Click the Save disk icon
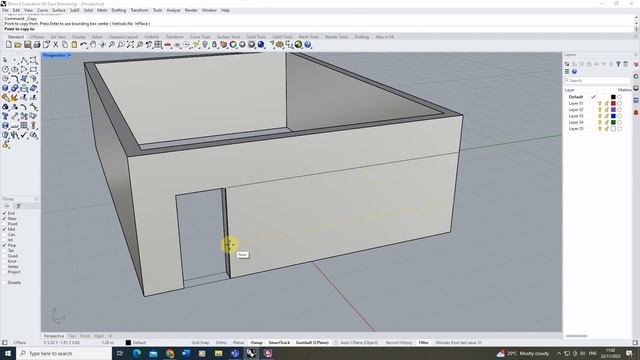The width and height of the screenshot is (640, 360). point(27,44)
